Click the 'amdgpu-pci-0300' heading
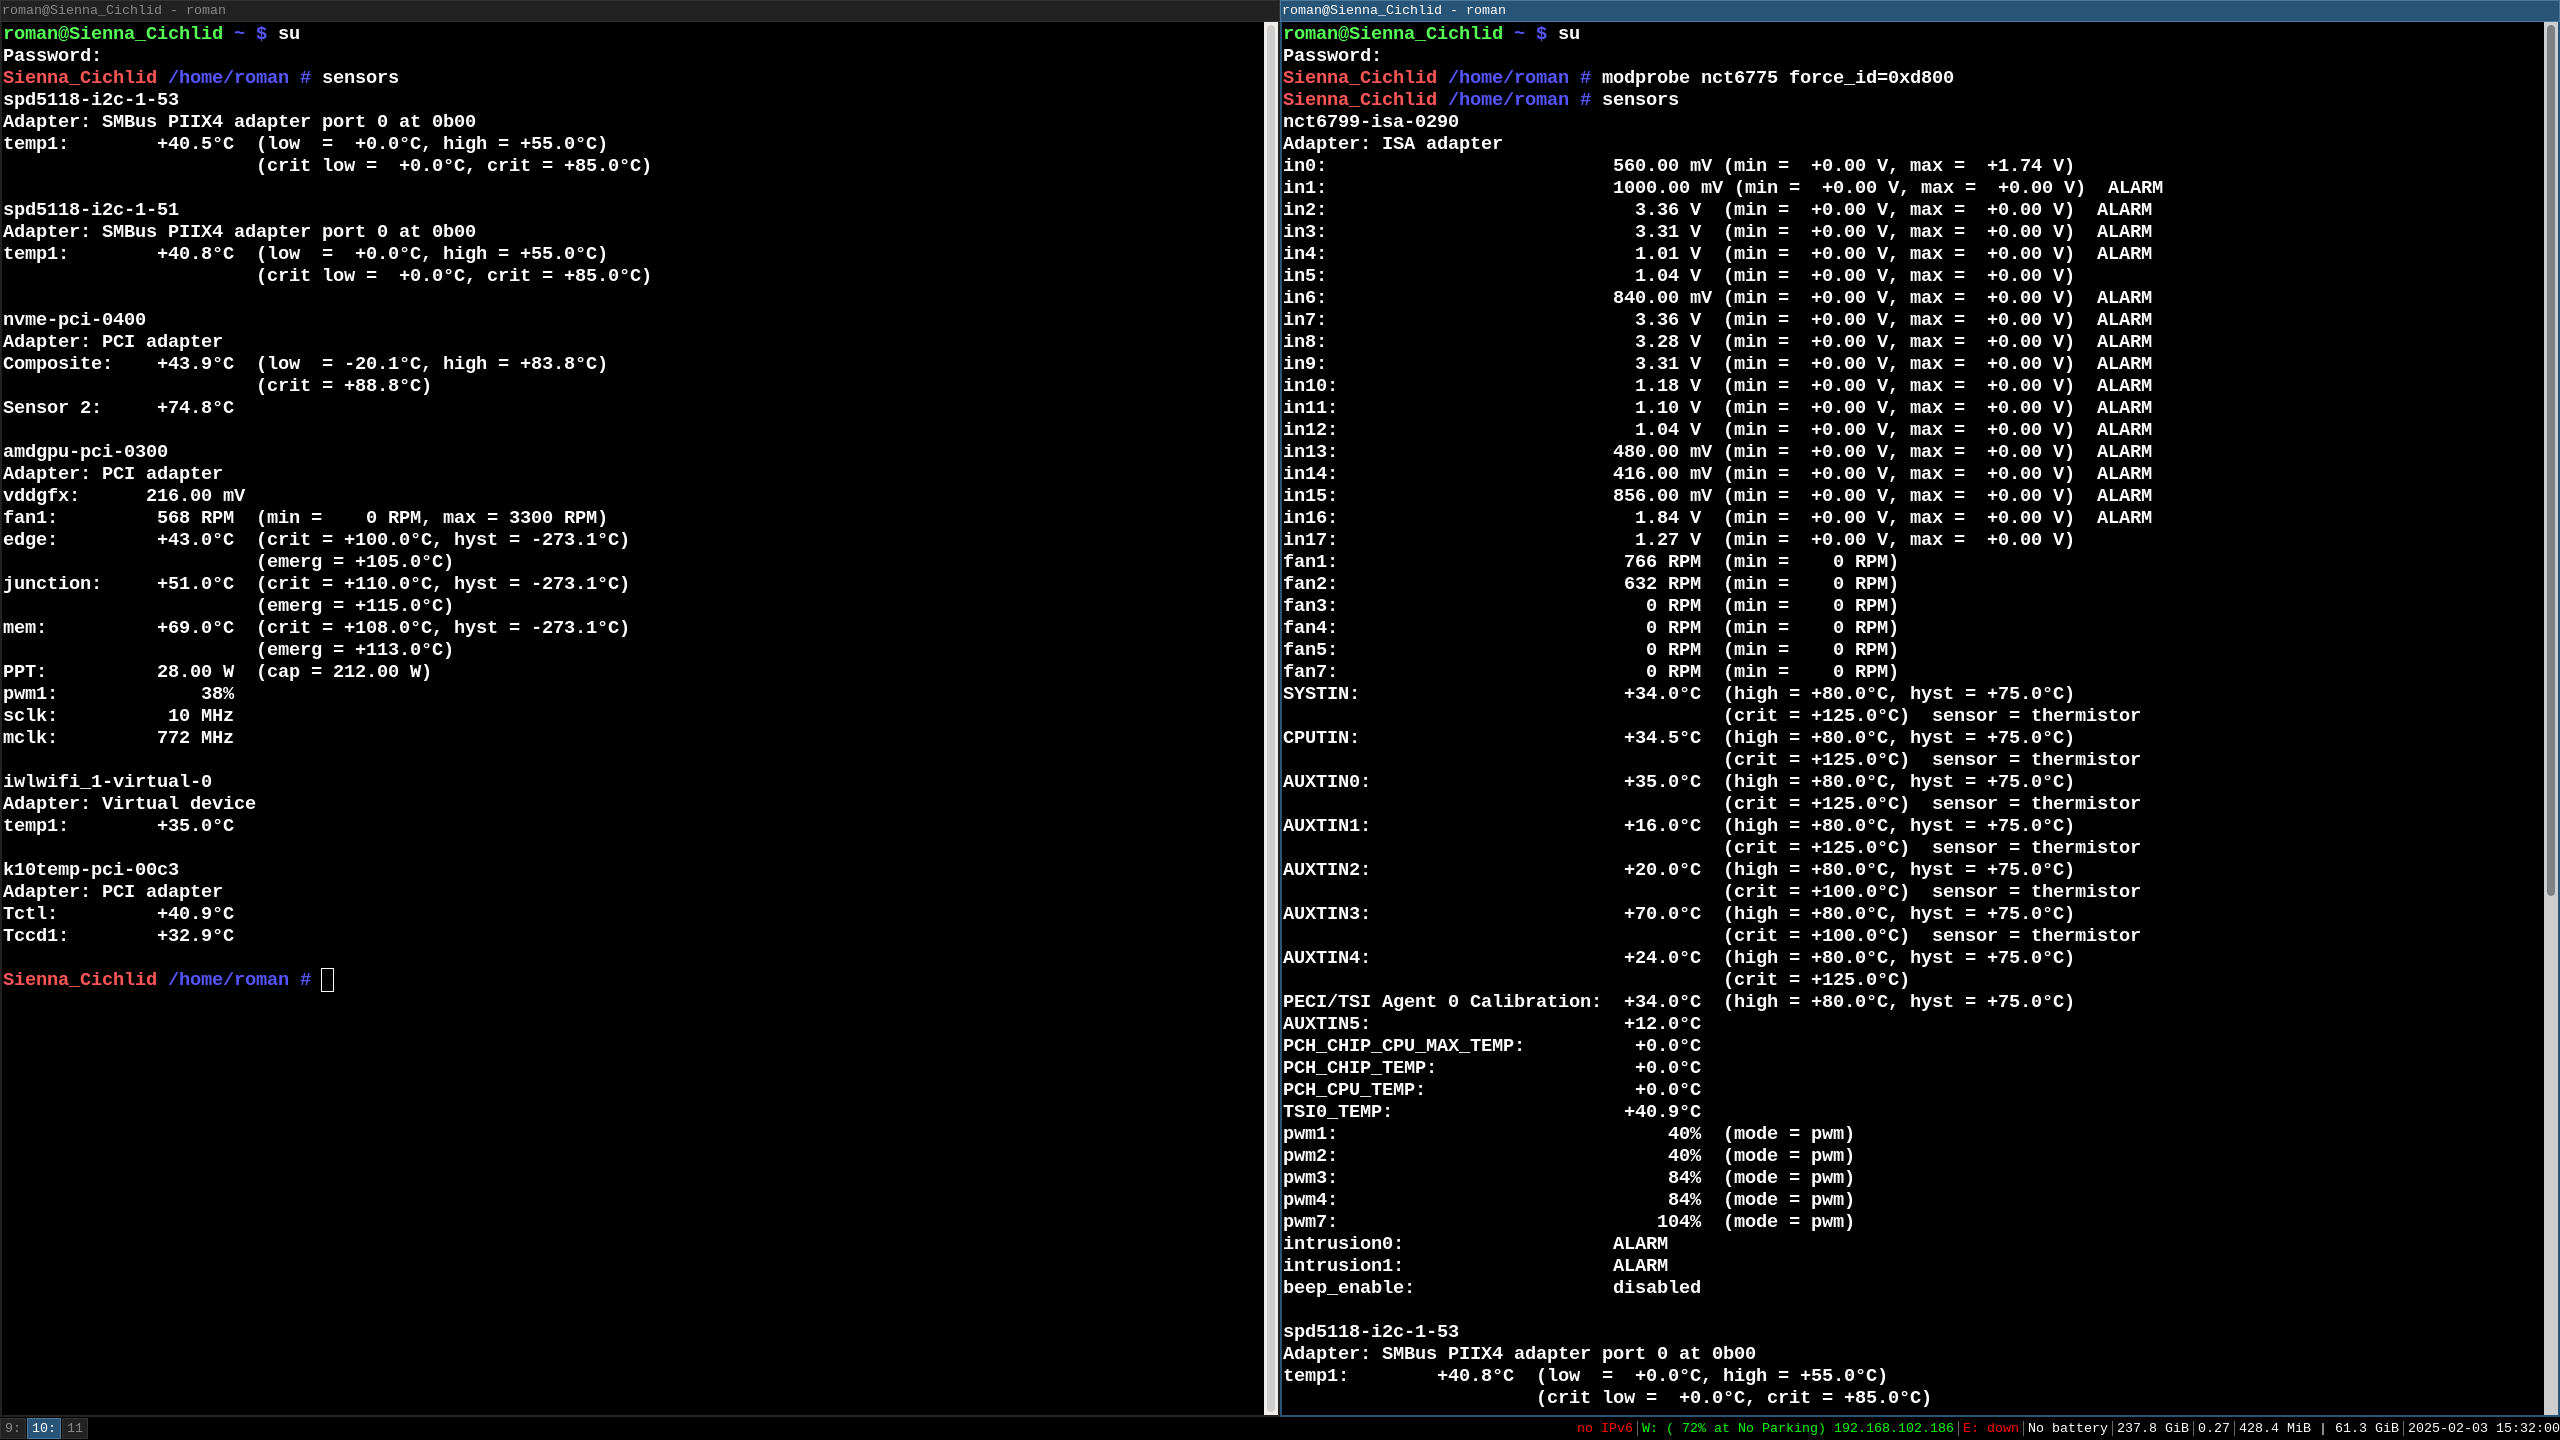The width and height of the screenshot is (2560, 1440). 85,452
